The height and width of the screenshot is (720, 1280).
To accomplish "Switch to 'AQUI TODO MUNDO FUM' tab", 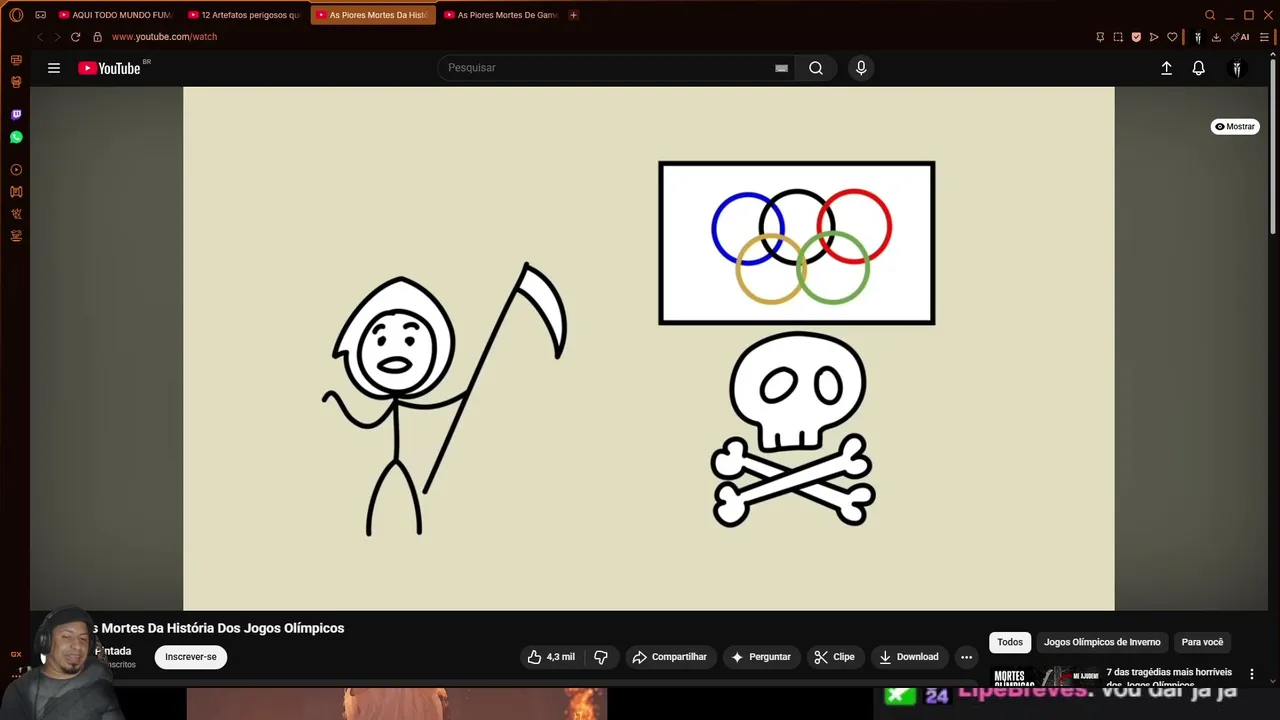I will (115, 15).
